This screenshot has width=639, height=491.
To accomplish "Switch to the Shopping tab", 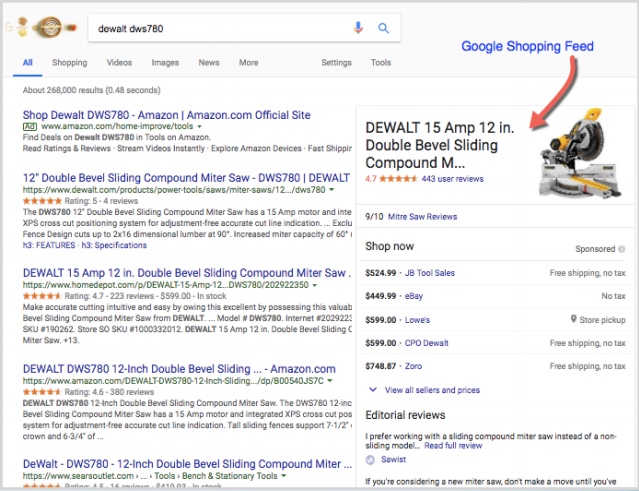I will pos(69,62).
